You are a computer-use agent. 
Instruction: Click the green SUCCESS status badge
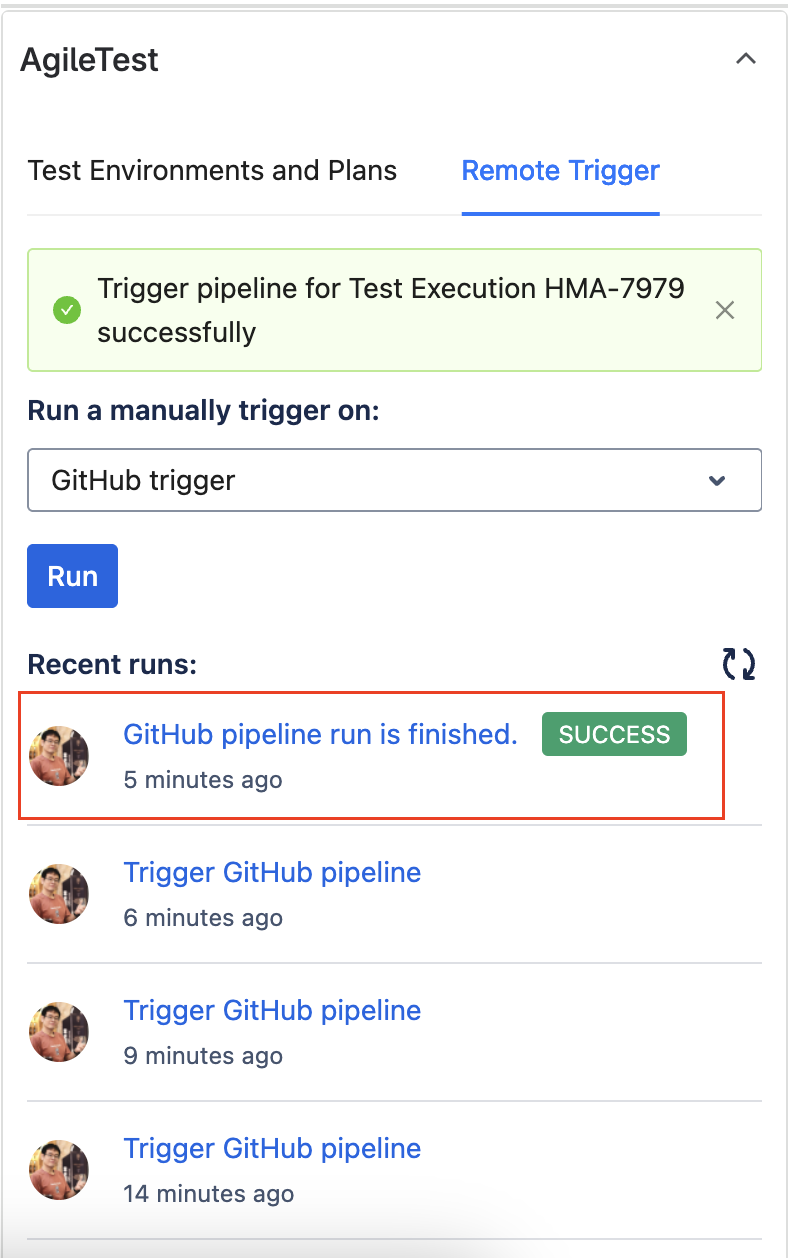click(614, 735)
